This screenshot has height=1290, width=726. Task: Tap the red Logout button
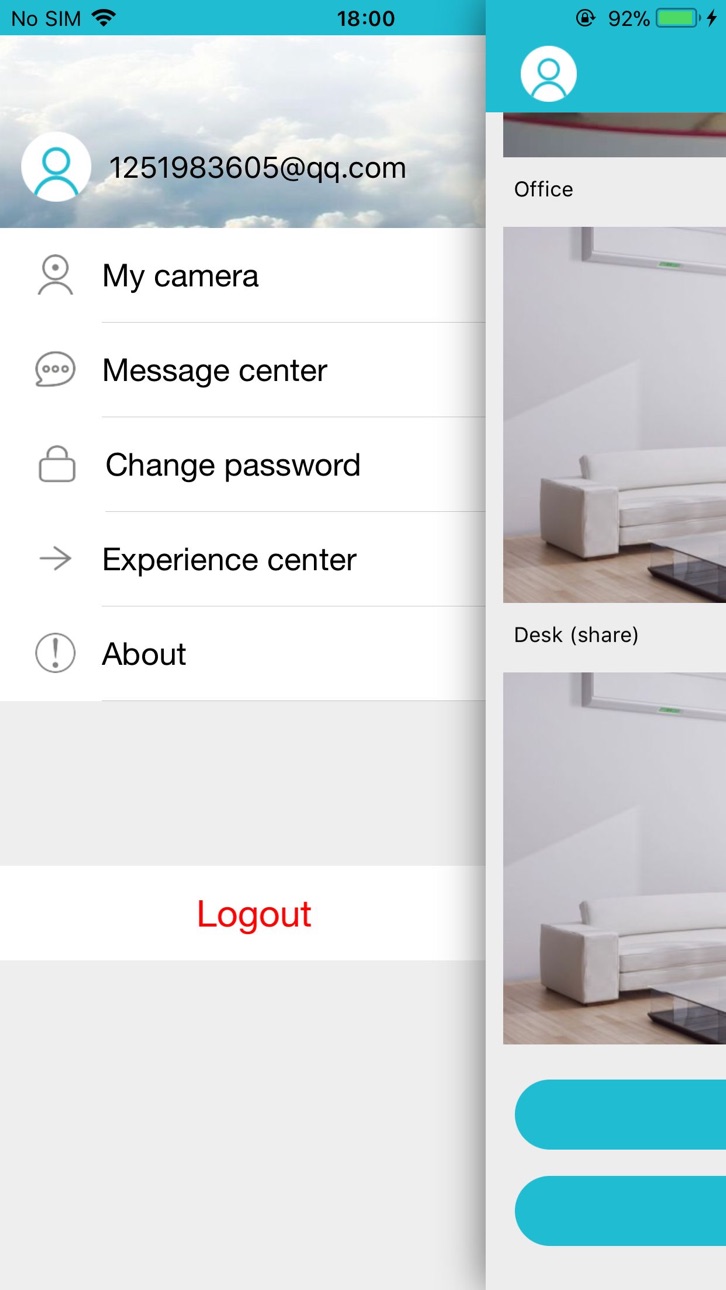pyautogui.click(x=243, y=913)
